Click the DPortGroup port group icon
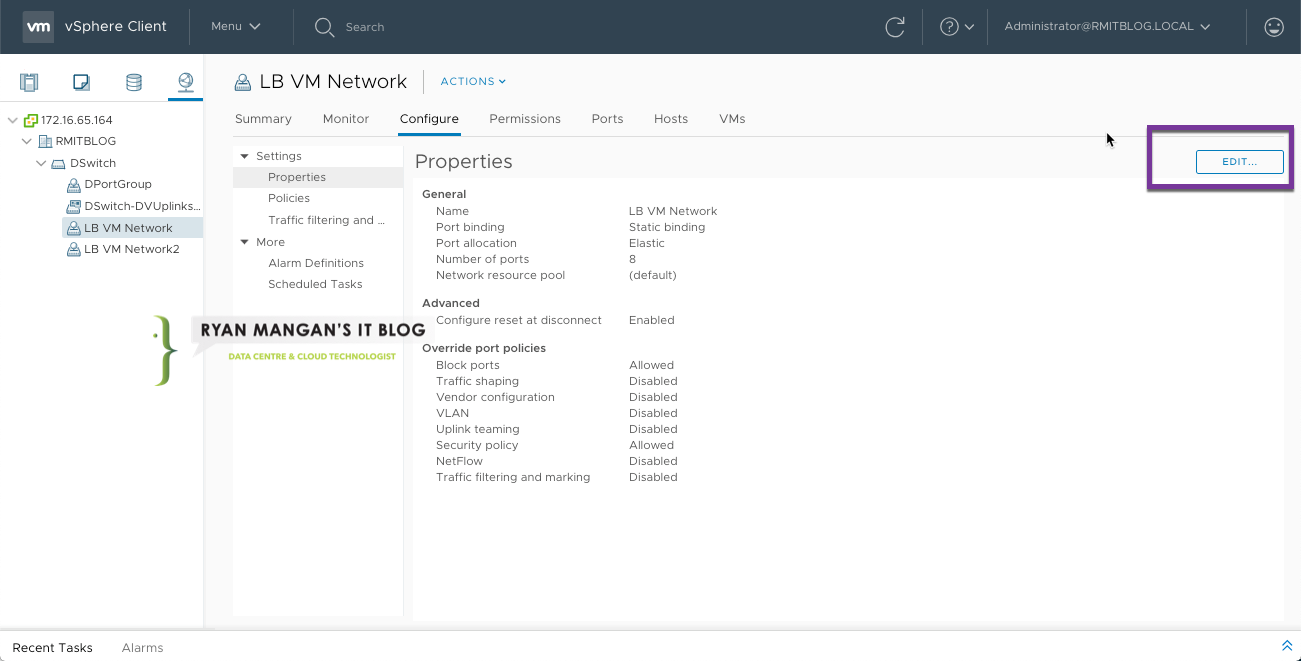The image size is (1301, 661). click(x=74, y=185)
